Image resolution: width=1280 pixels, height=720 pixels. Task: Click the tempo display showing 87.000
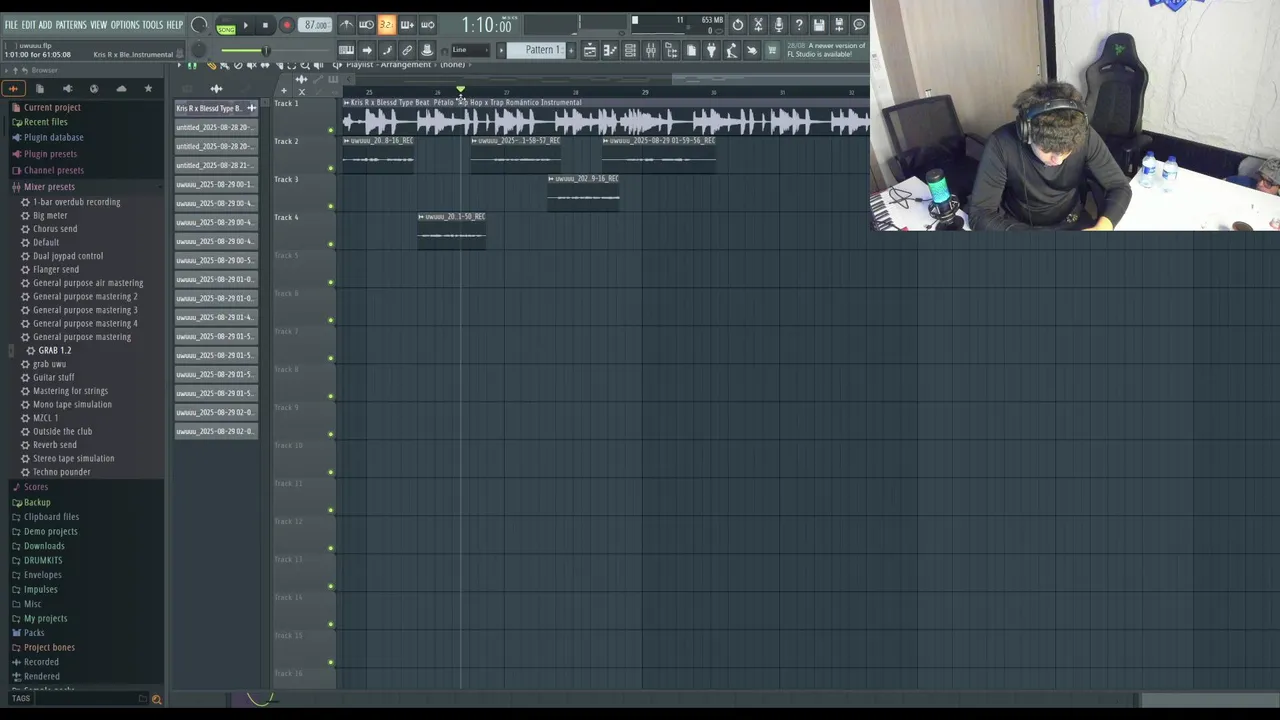point(315,25)
